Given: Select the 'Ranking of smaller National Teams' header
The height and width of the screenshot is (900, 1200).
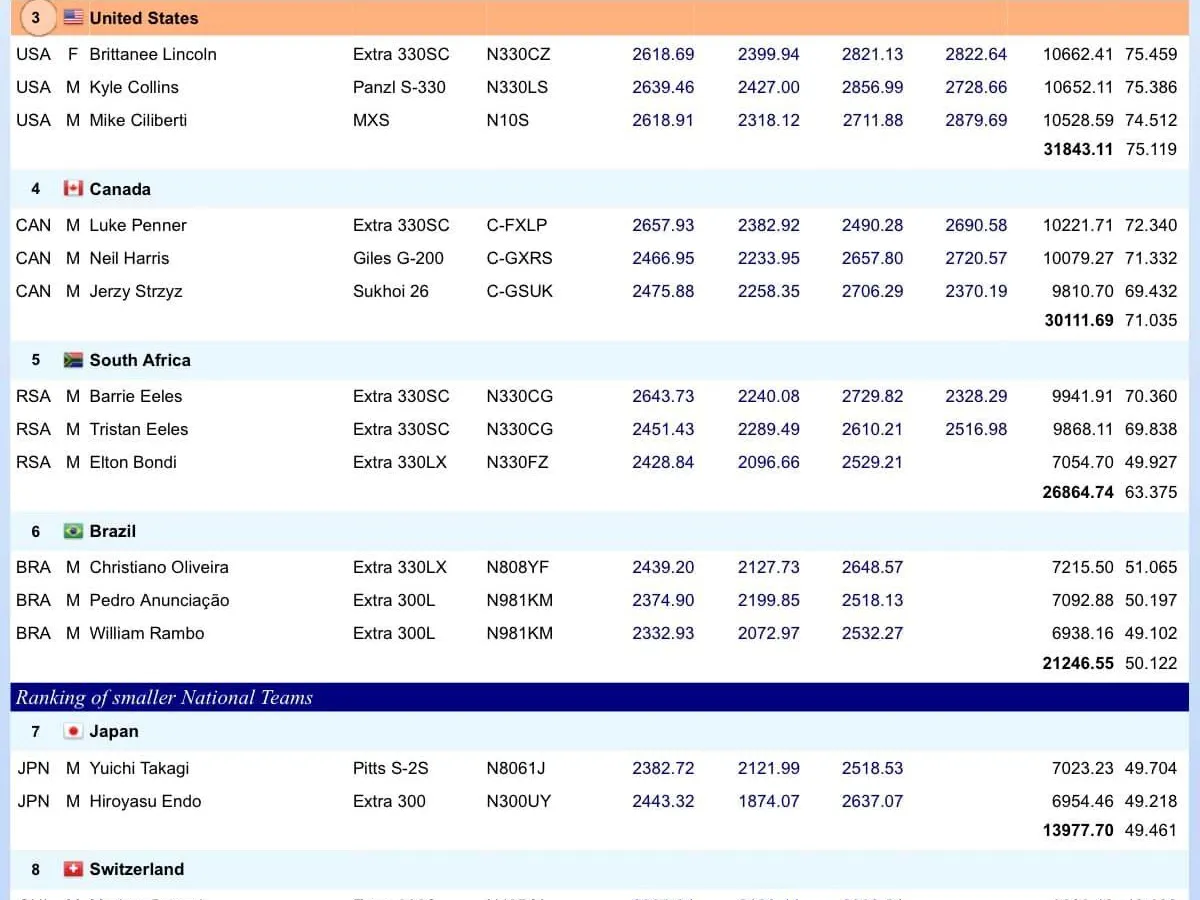Looking at the screenshot, I should pyautogui.click(x=165, y=697).
